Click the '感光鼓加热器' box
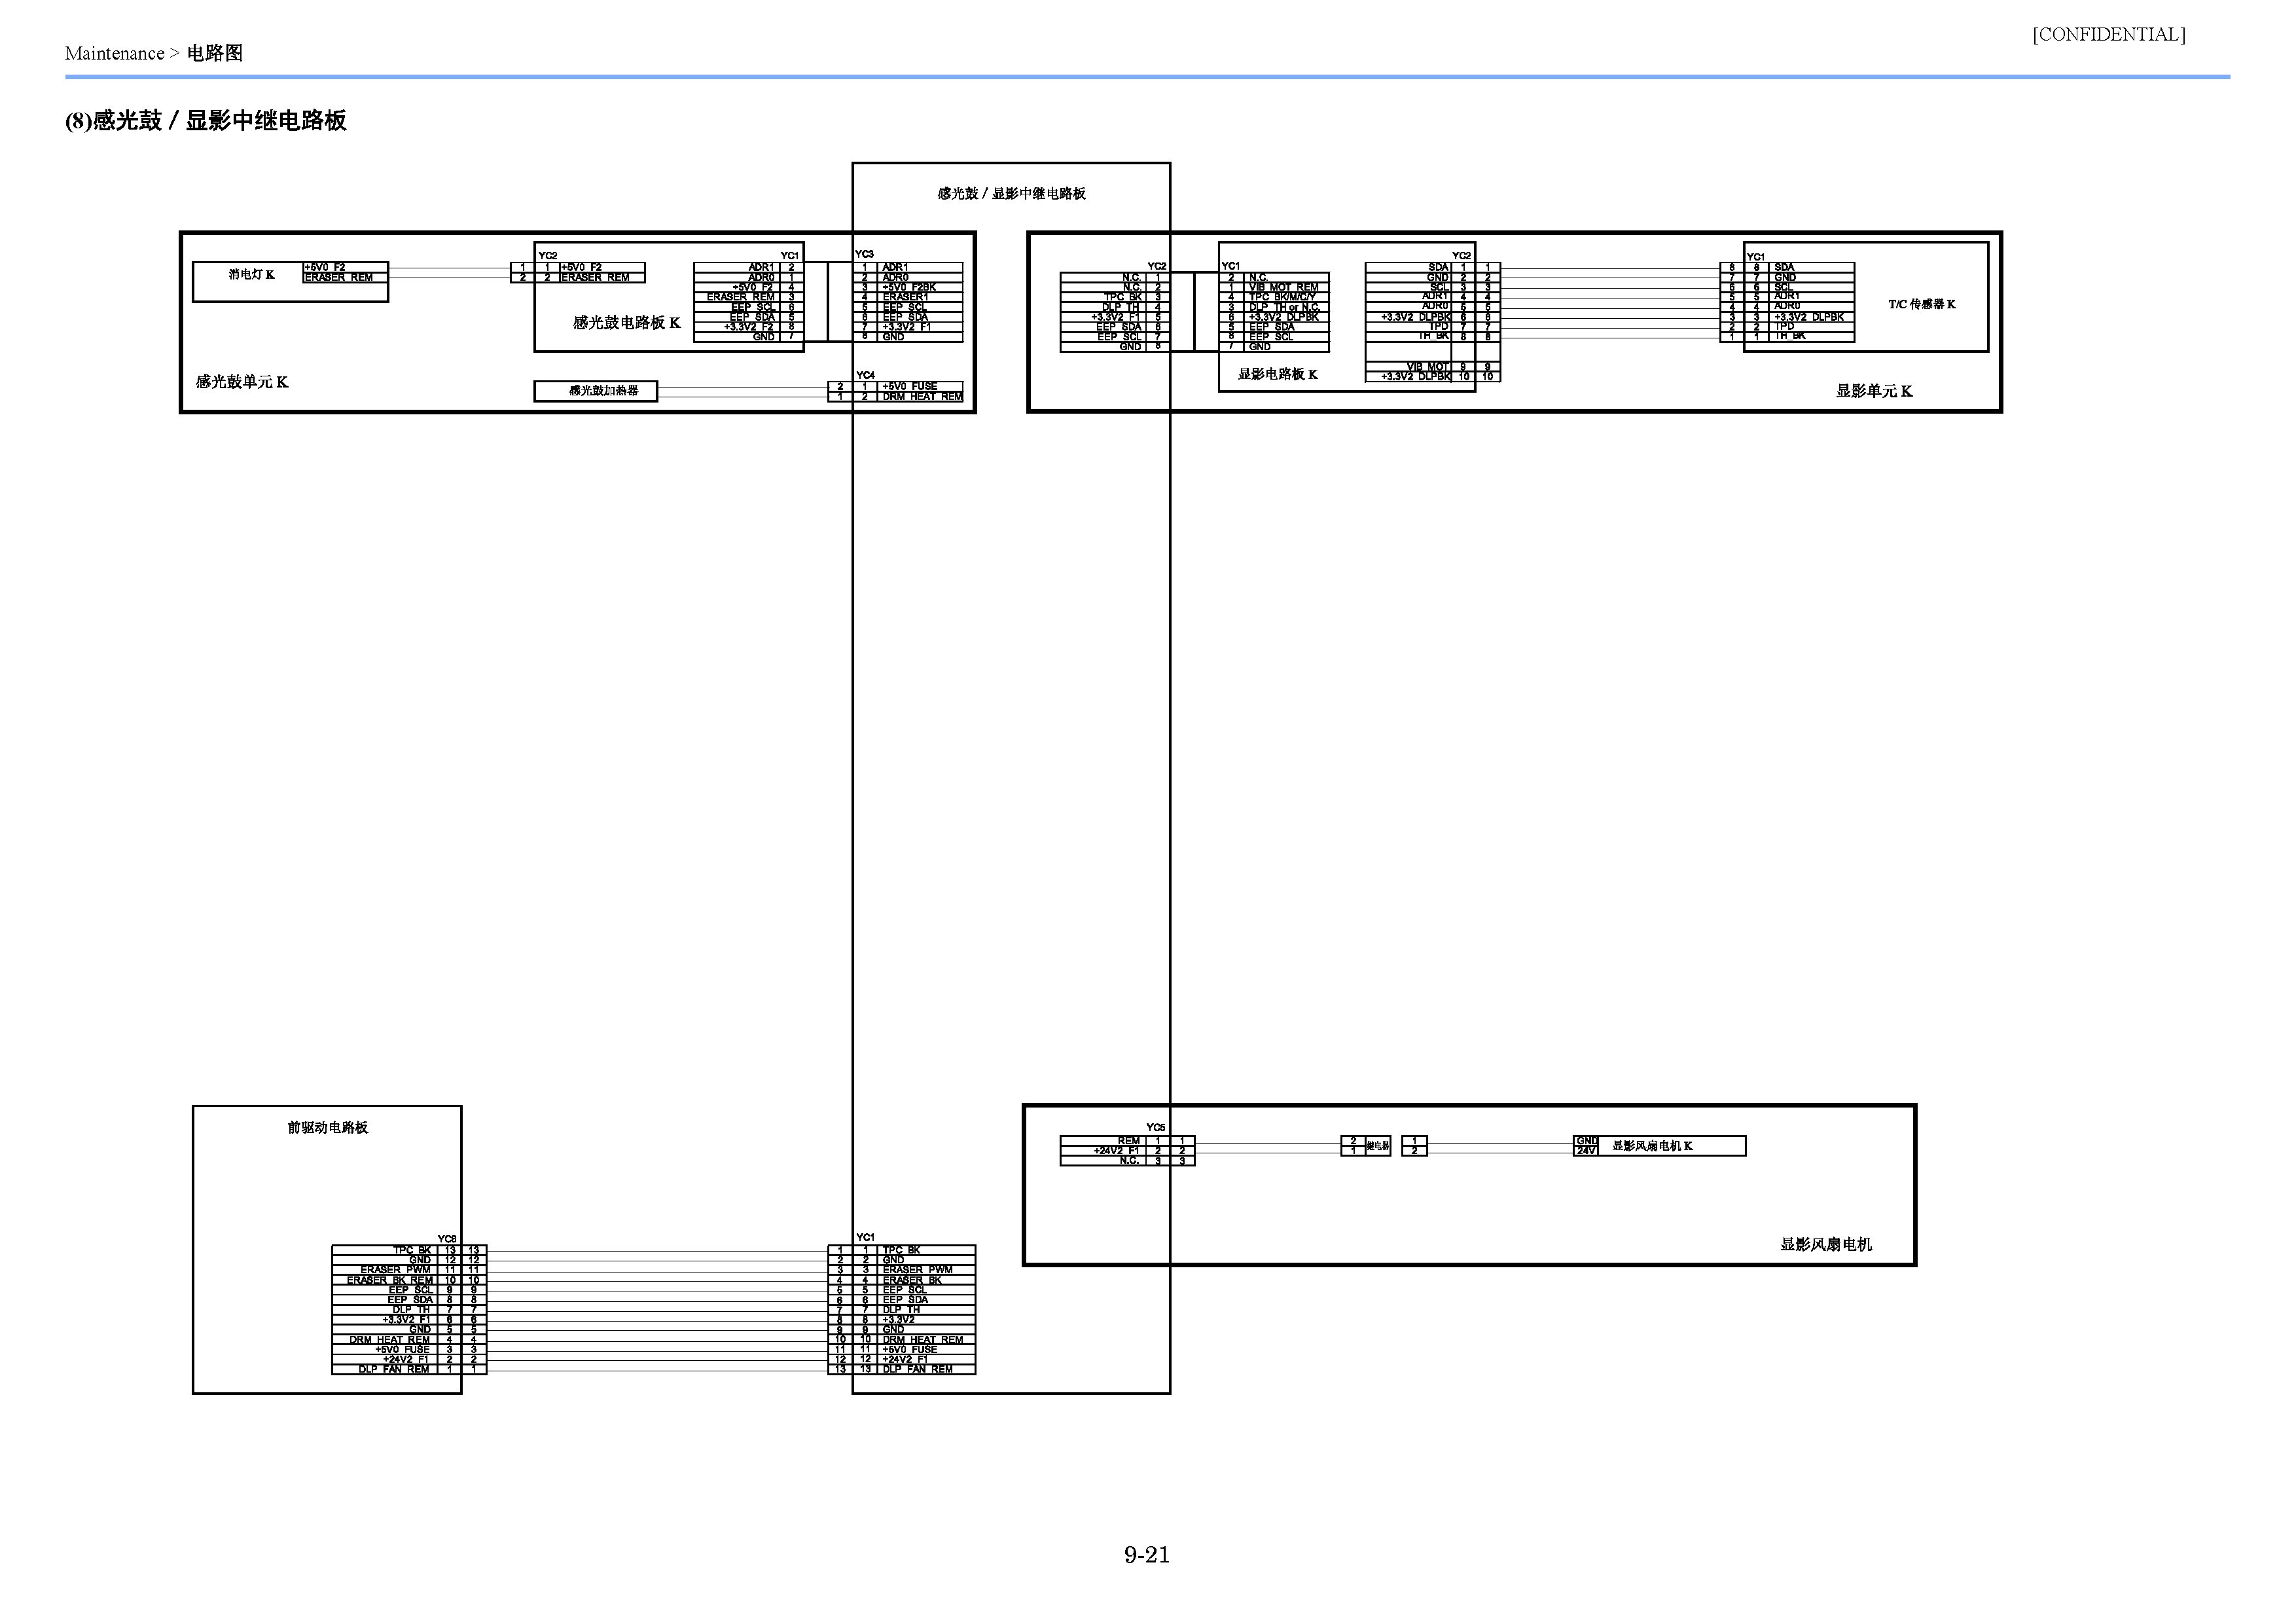 [596, 391]
